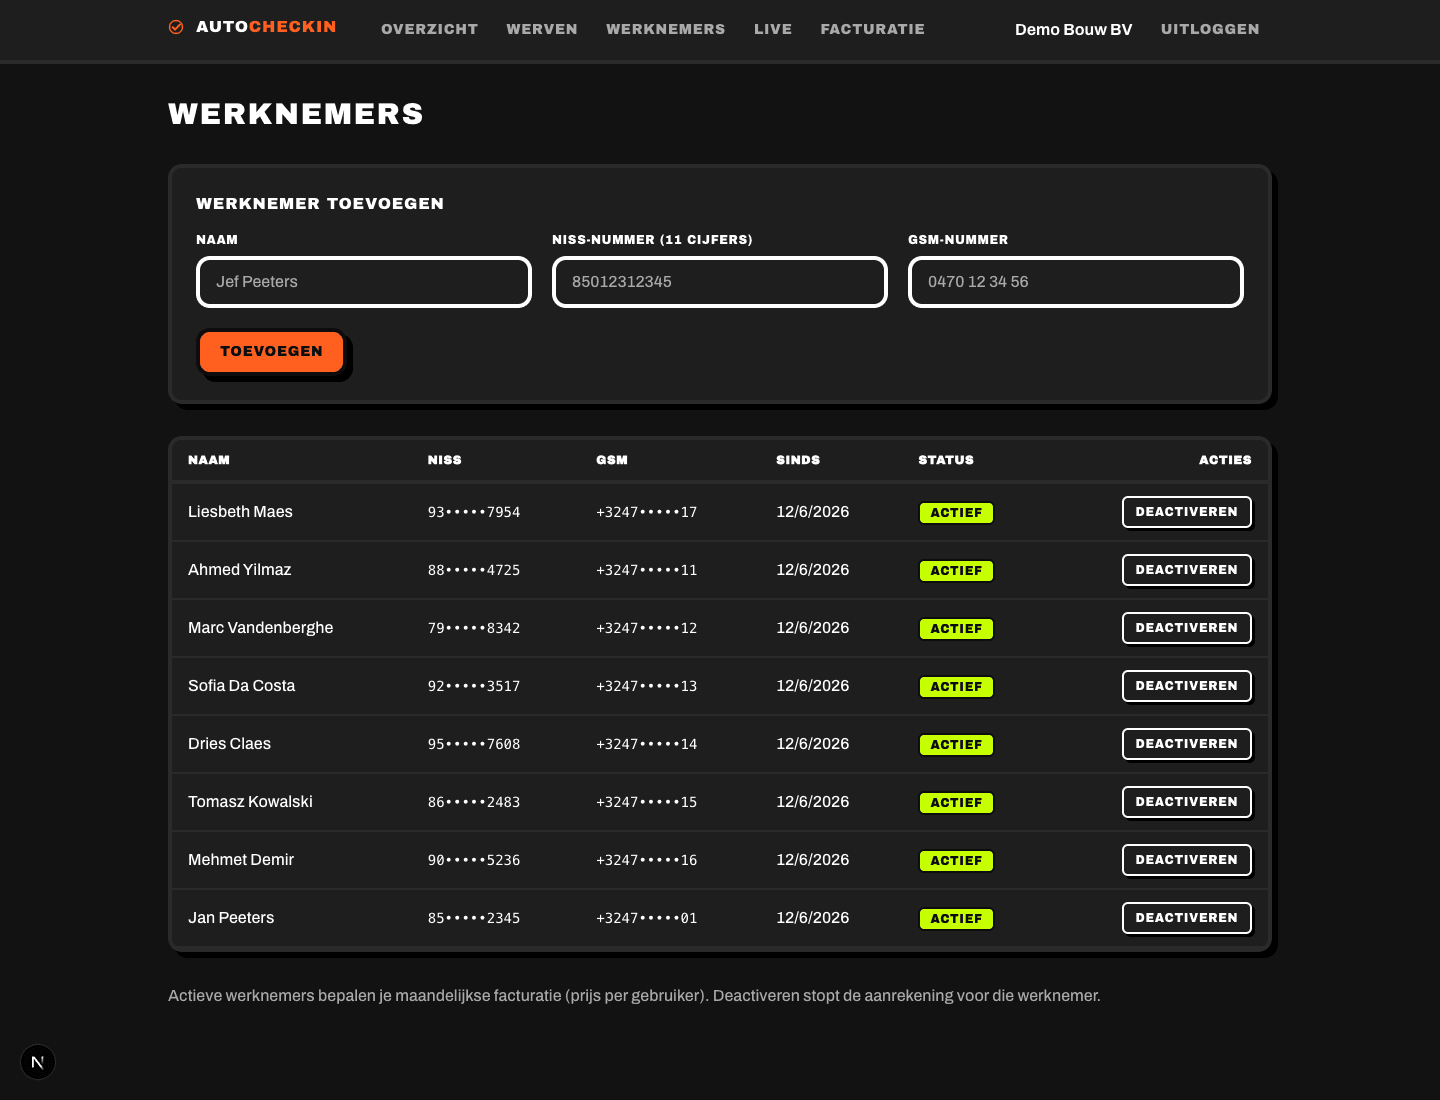1440x1100 pixels.
Task: Click NISS value 95•••••7608
Action: point(474,744)
